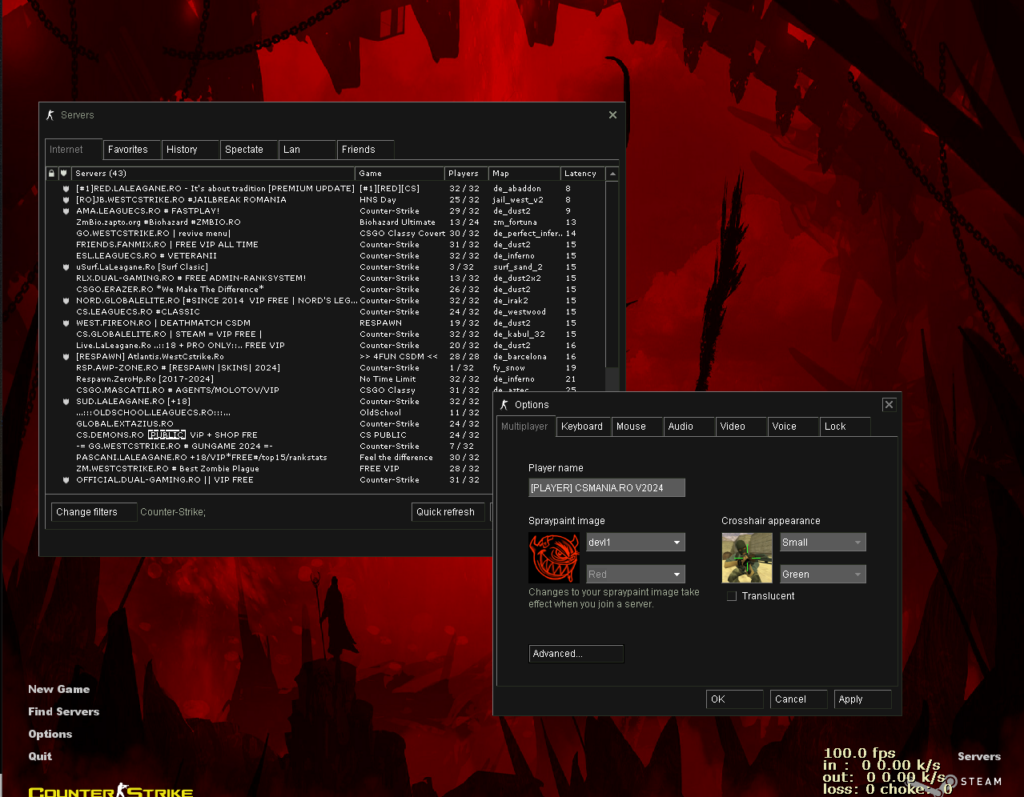Image resolution: width=1024 pixels, height=797 pixels.
Task: Click the CS icon on the Servers title bar
Action: point(50,115)
